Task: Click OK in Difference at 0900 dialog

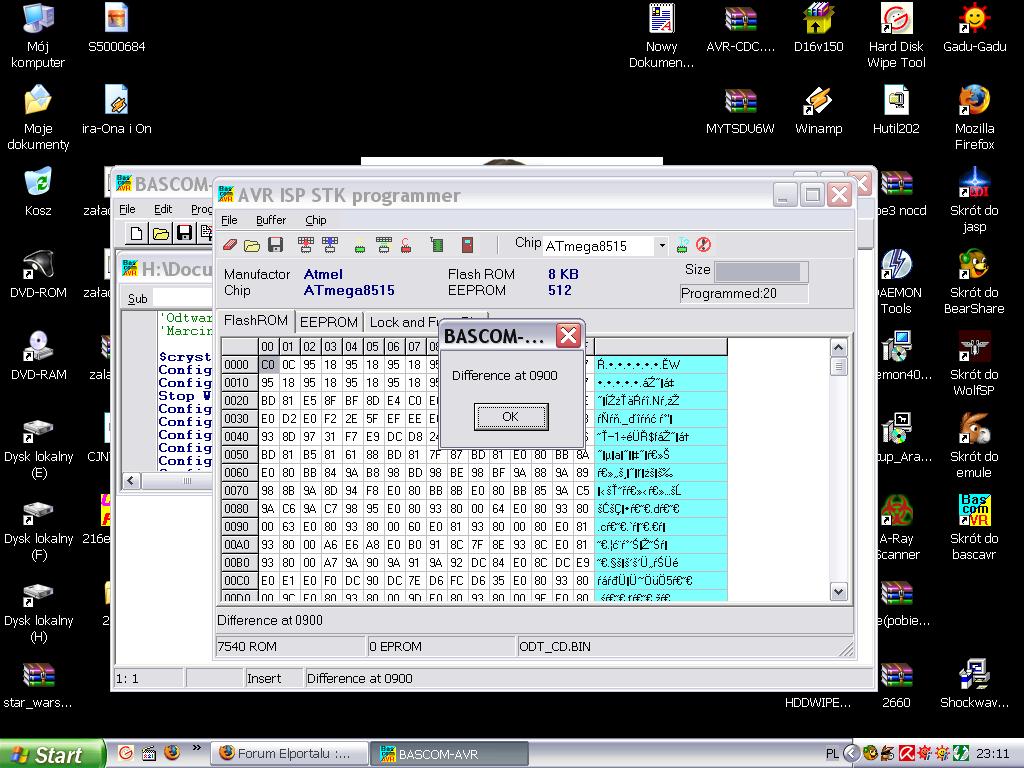Action: (x=511, y=417)
